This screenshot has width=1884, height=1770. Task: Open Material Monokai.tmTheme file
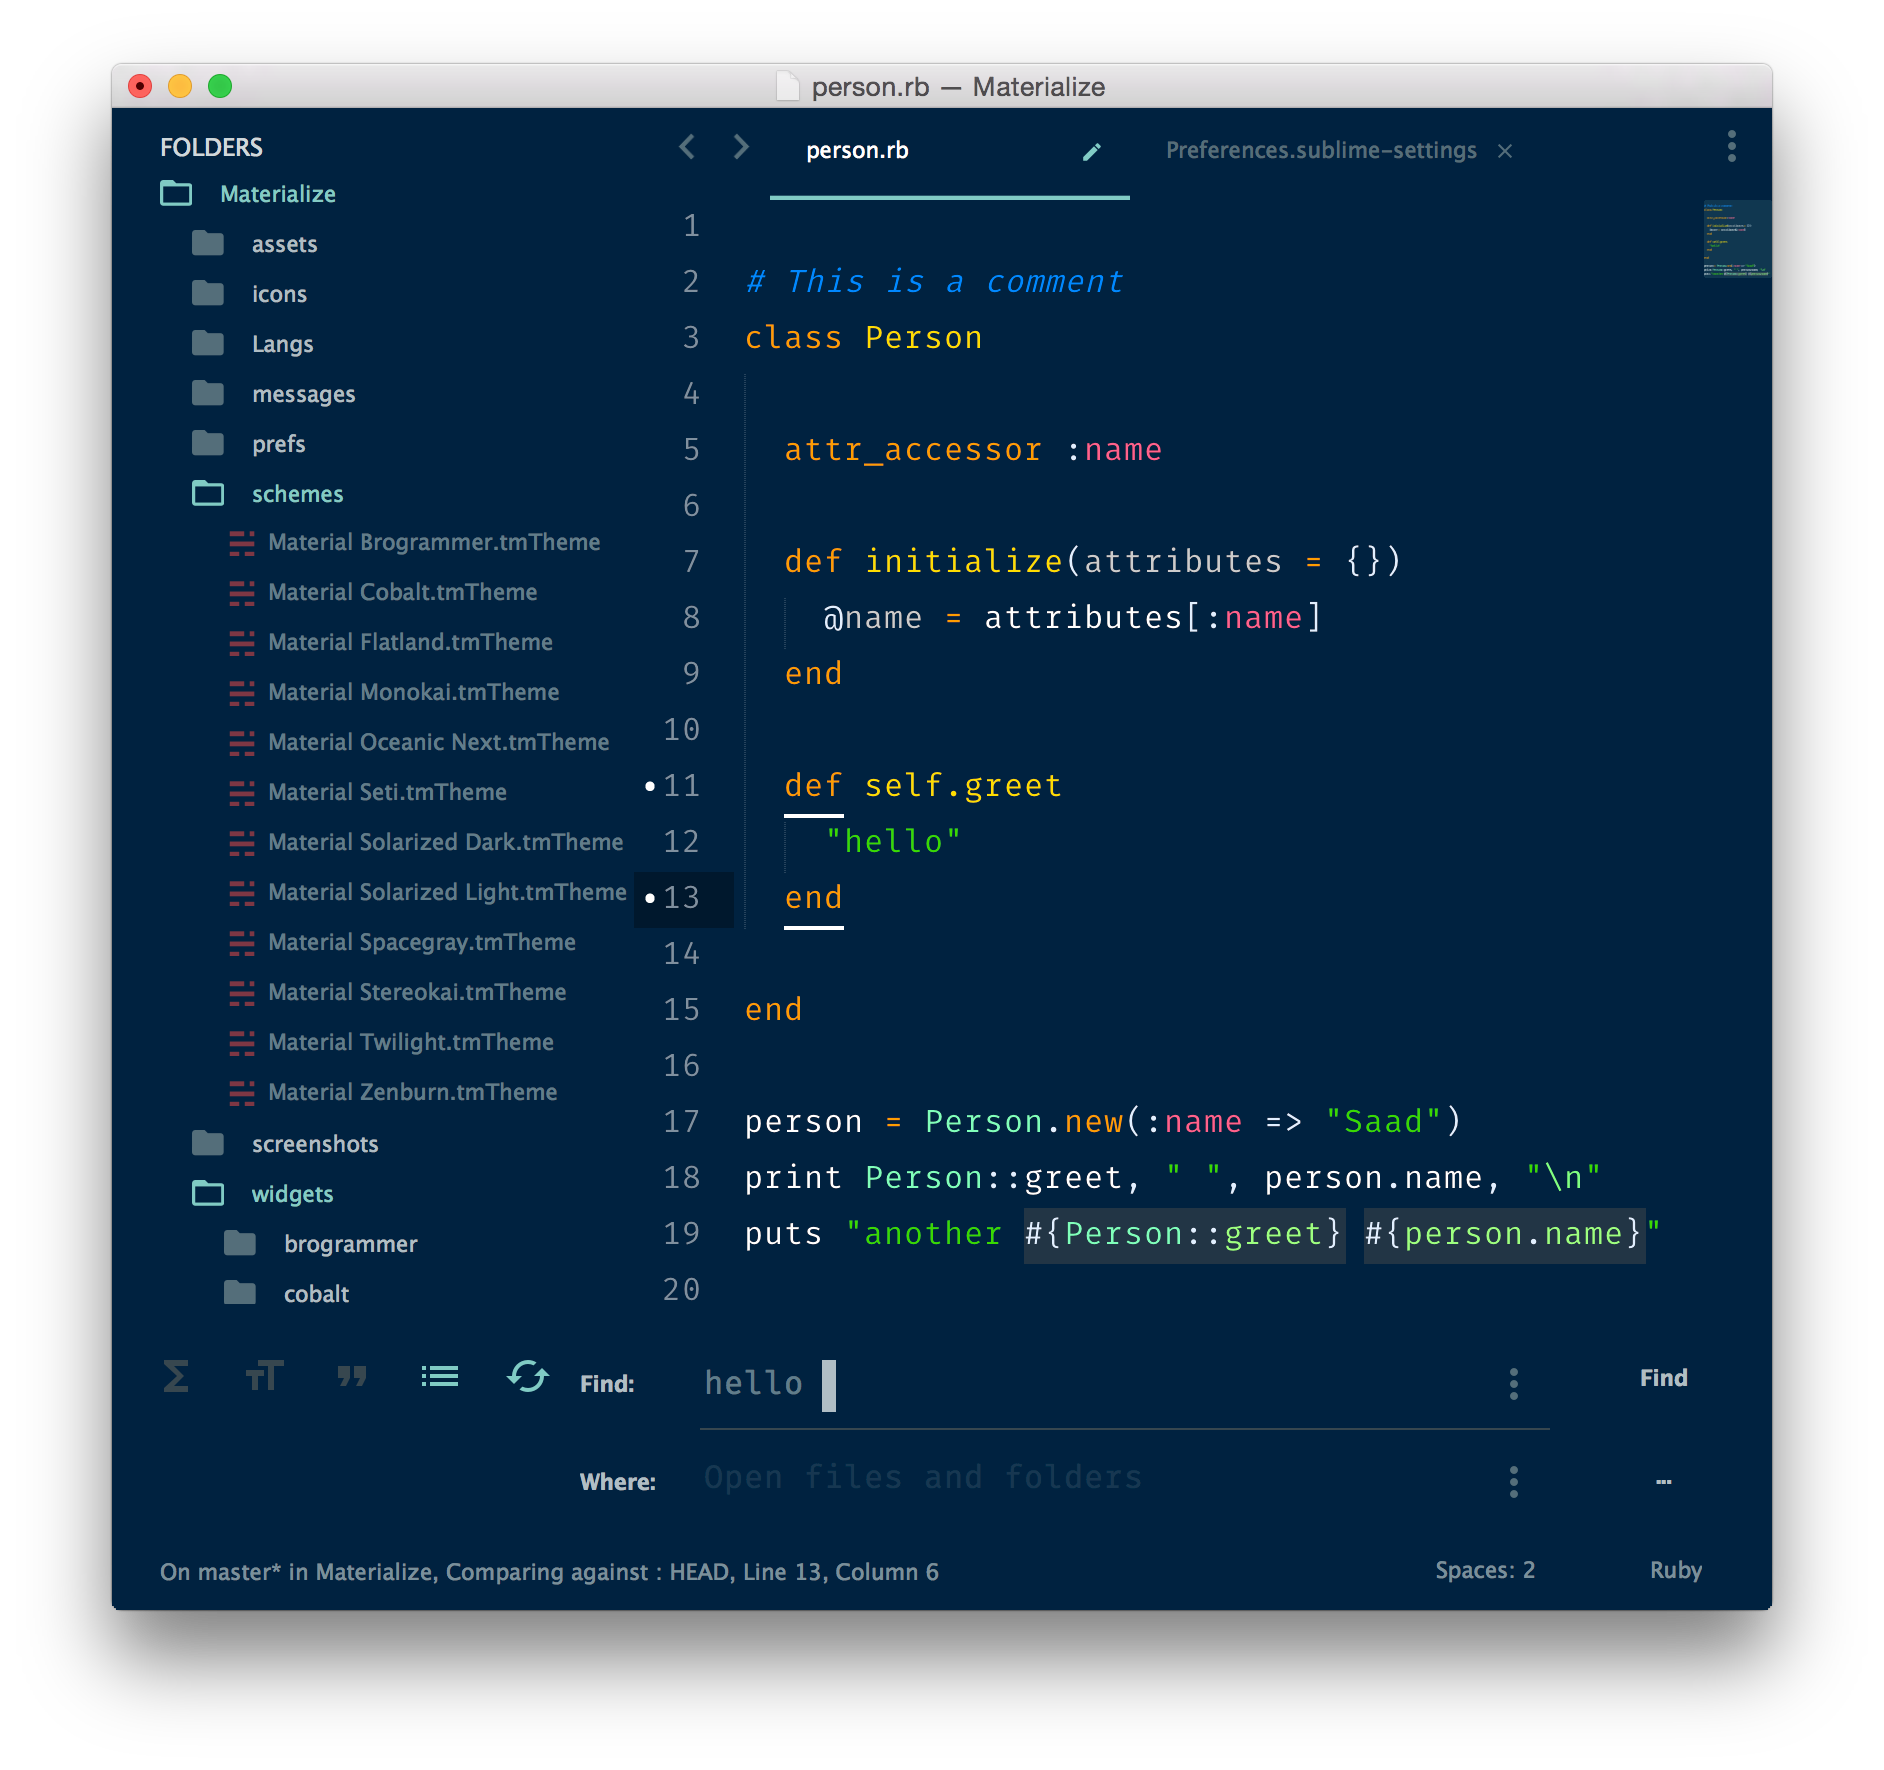[414, 692]
